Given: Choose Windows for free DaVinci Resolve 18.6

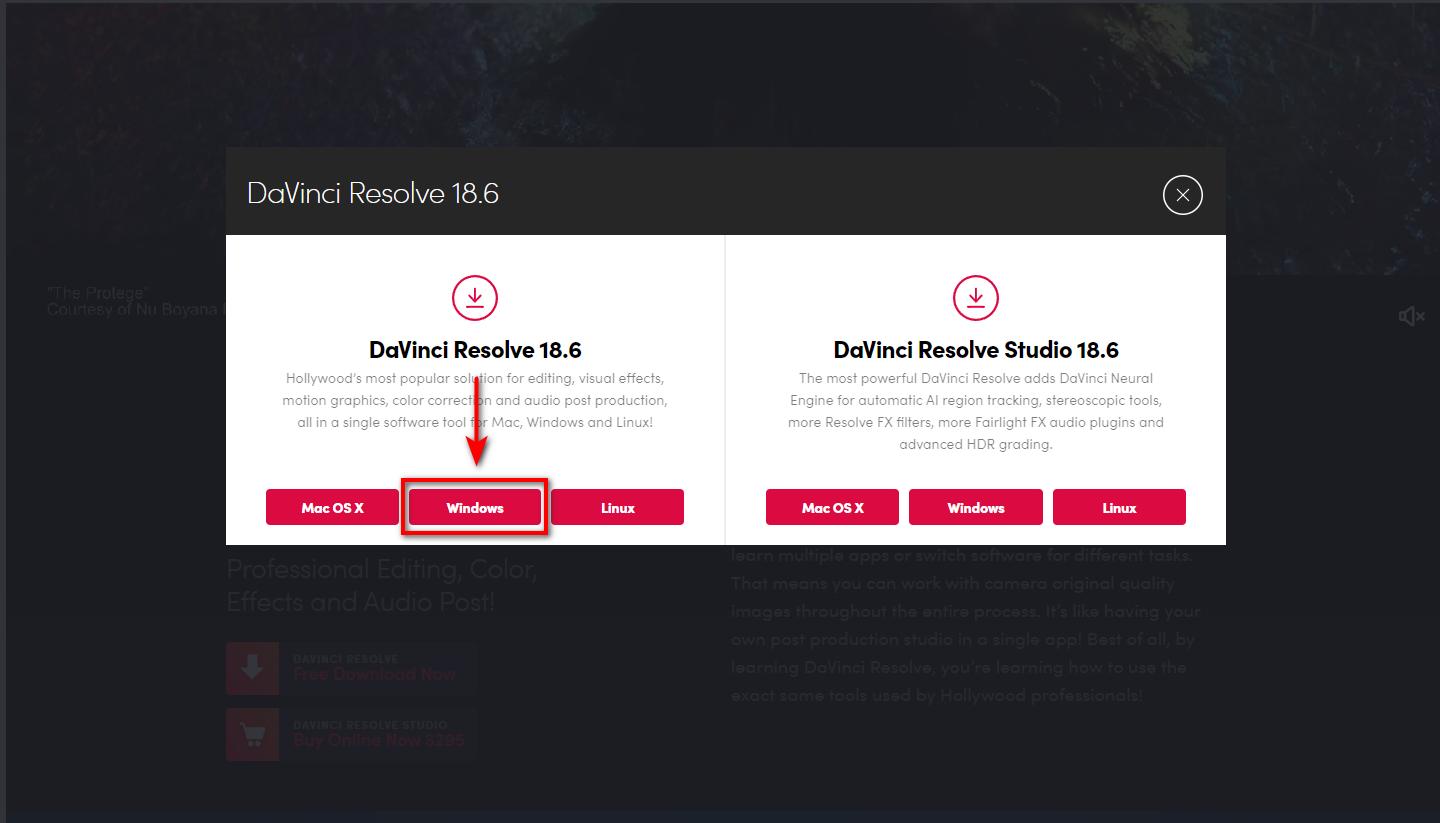Looking at the screenshot, I should 475,507.
